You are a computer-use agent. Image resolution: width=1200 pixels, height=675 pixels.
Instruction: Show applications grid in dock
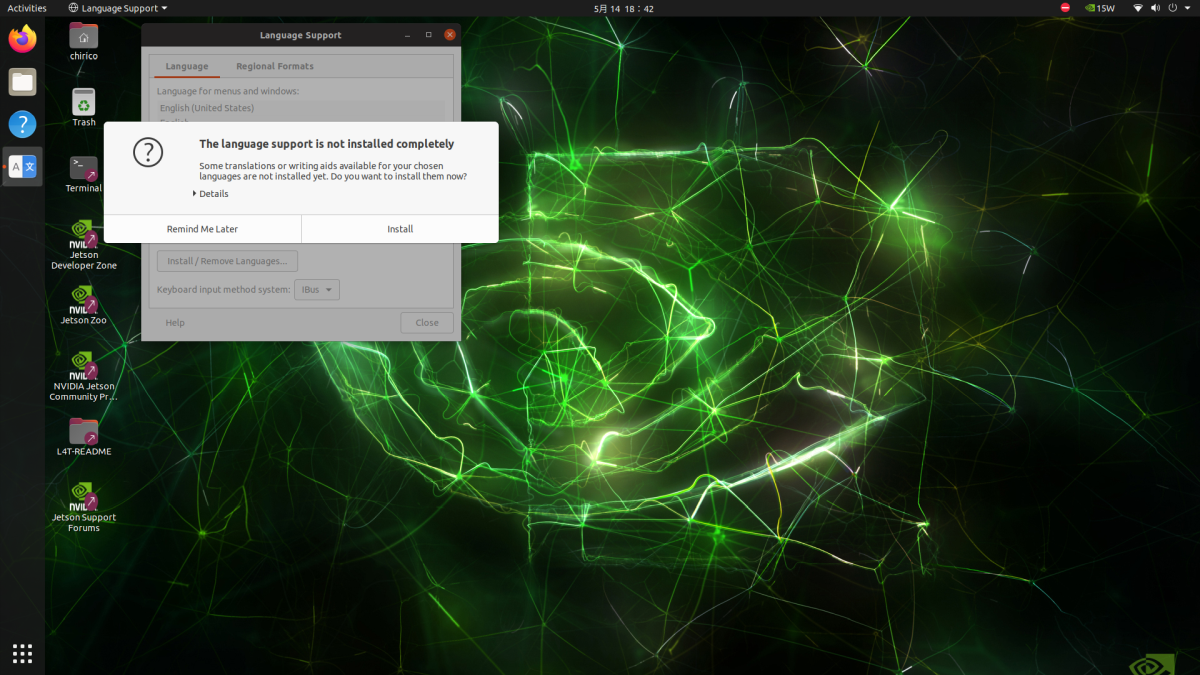coord(22,653)
